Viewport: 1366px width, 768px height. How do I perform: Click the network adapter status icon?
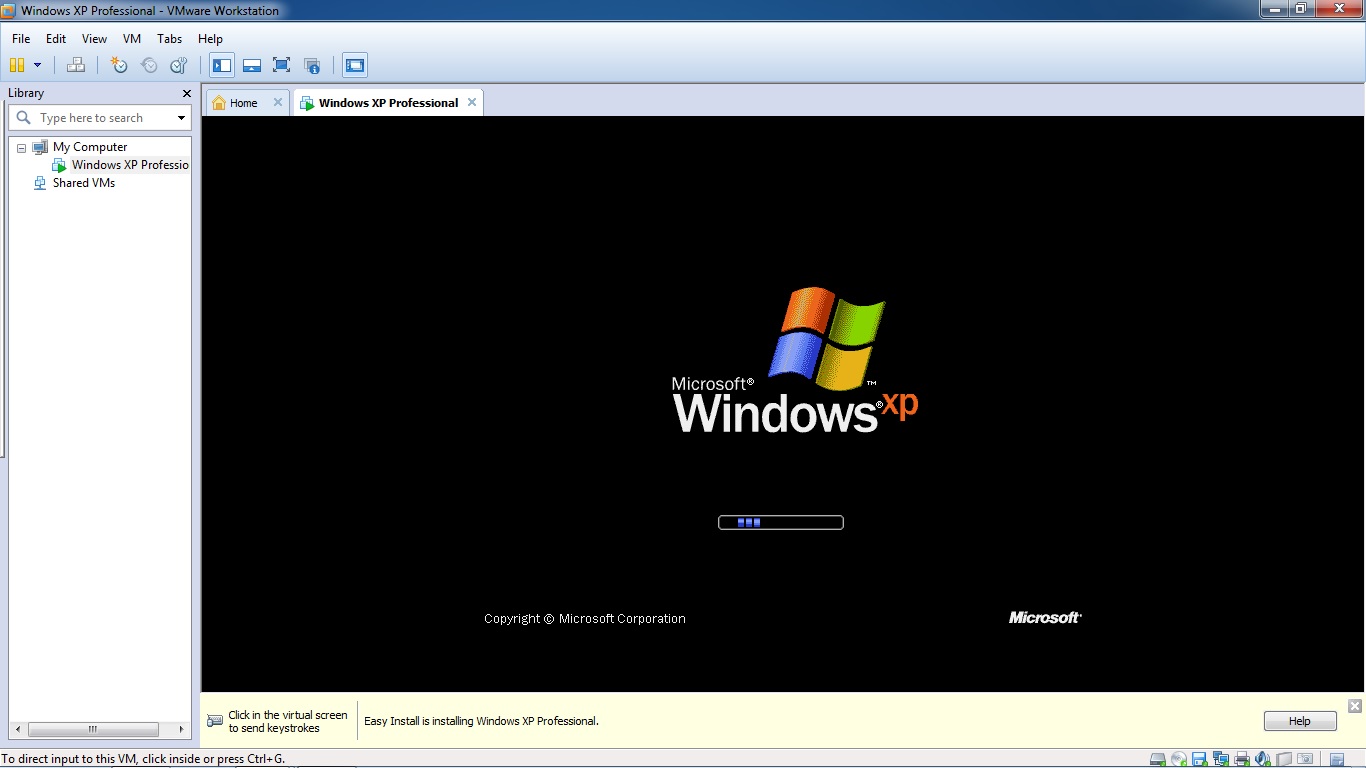pos(1219,759)
